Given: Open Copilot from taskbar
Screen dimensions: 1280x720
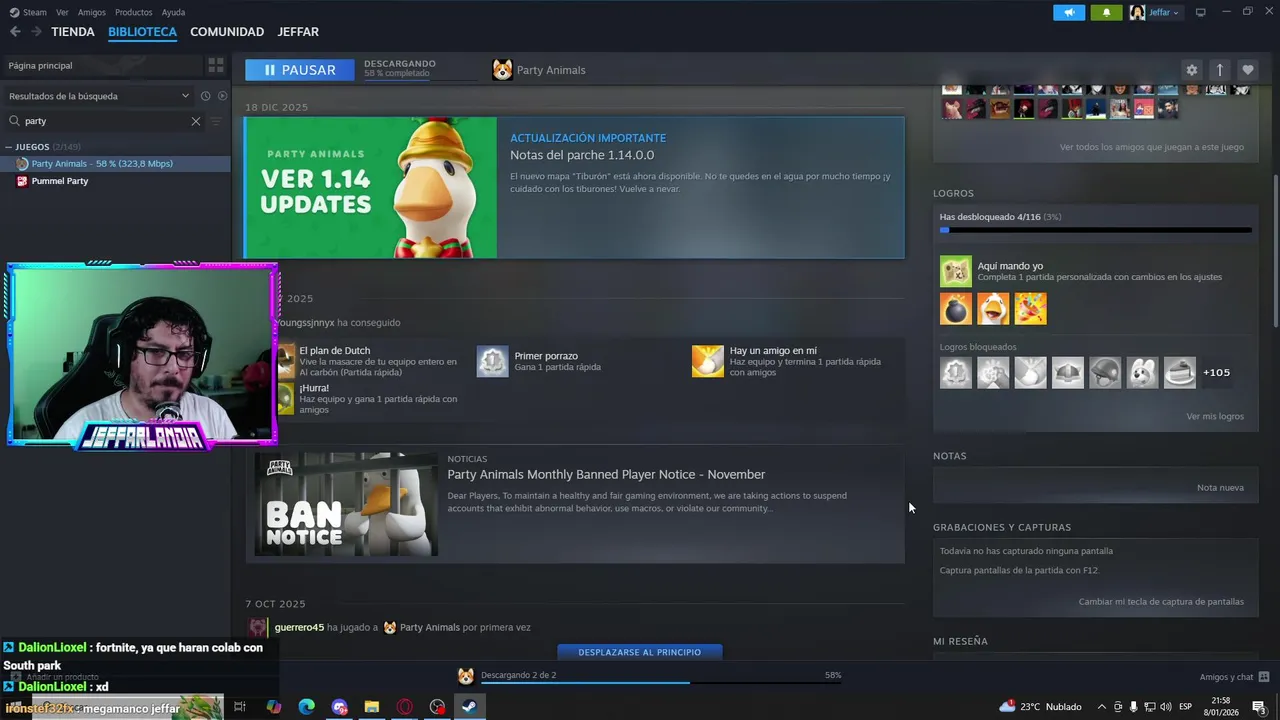Looking at the screenshot, I should pyautogui.click(x=274, y=707).
